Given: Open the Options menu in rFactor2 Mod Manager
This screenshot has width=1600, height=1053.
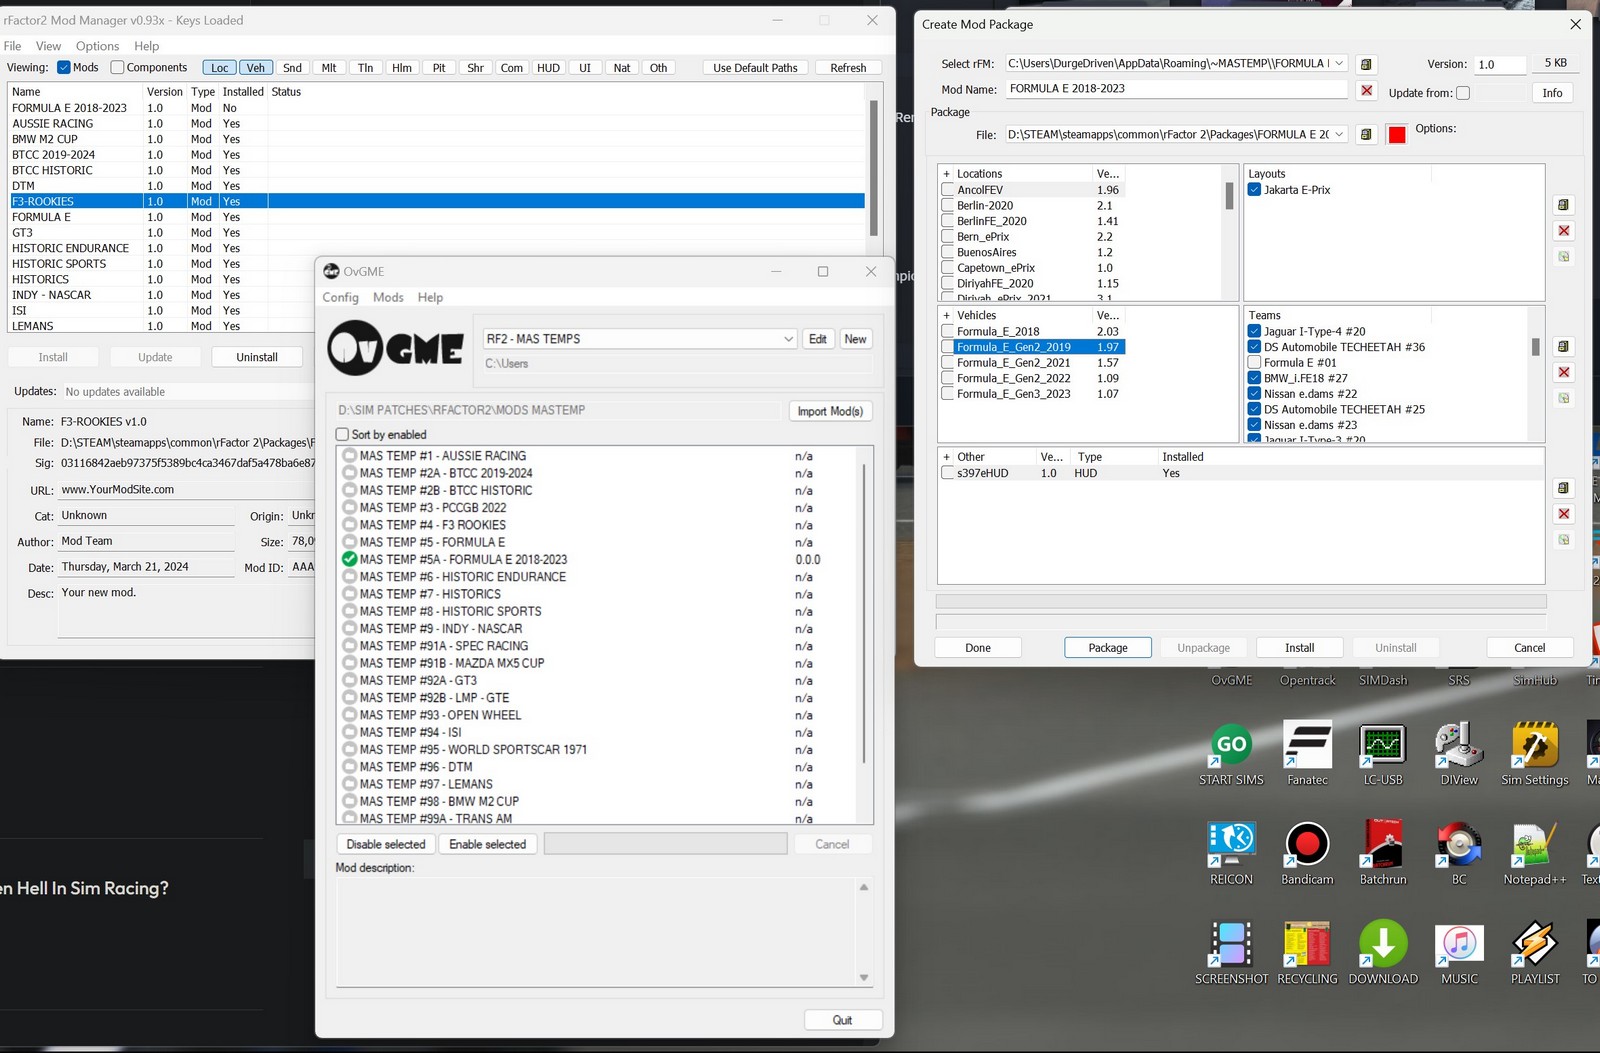Looking at the screenshot, I should point(97,46).
